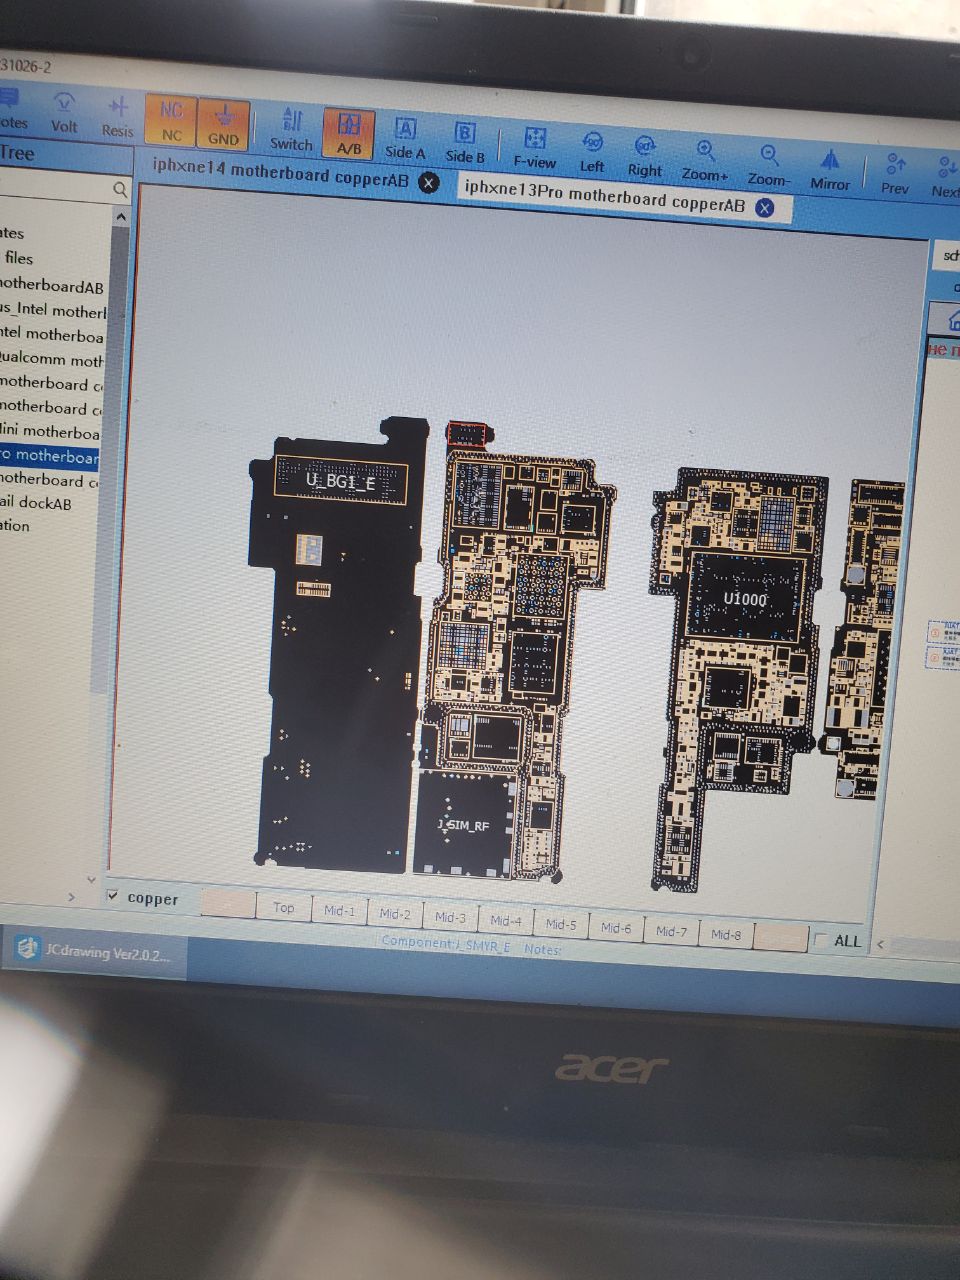Show Side B of the board
The height and width of the screenshot is (1280, 960).
pyautogui.click(x=465, y=143)
